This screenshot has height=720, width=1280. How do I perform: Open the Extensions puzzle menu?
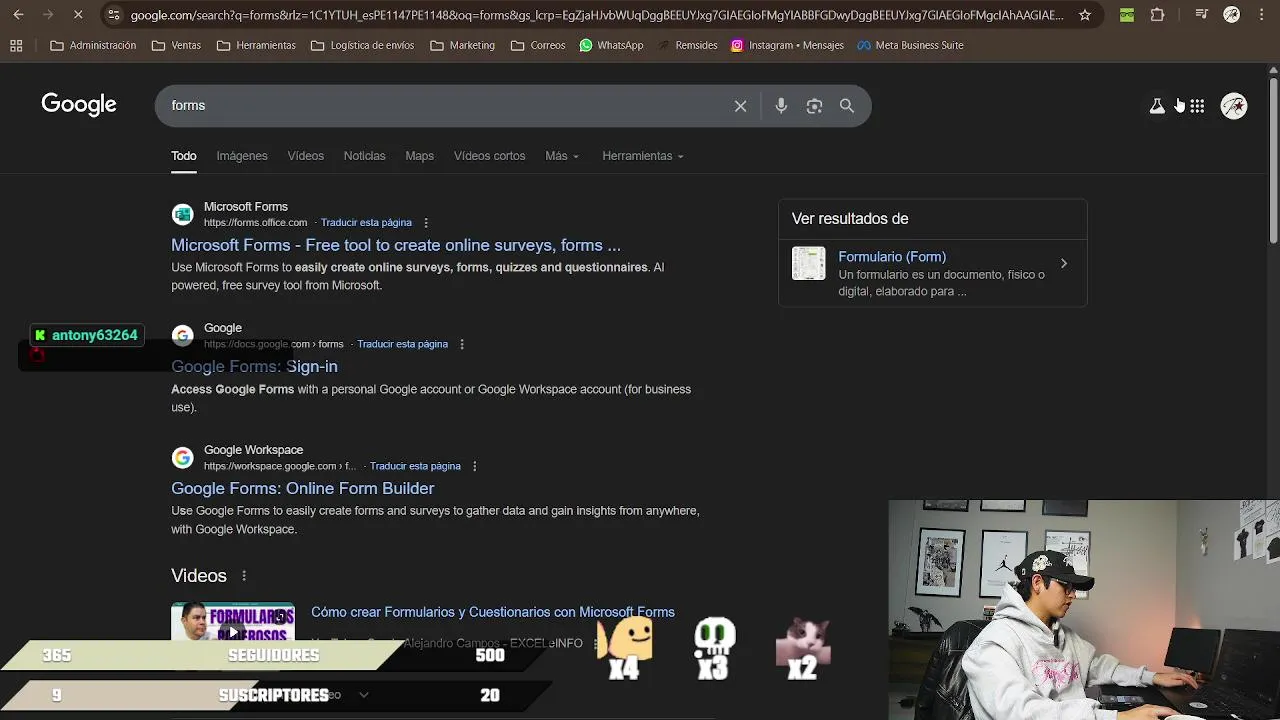click(x=1157, y=15)
